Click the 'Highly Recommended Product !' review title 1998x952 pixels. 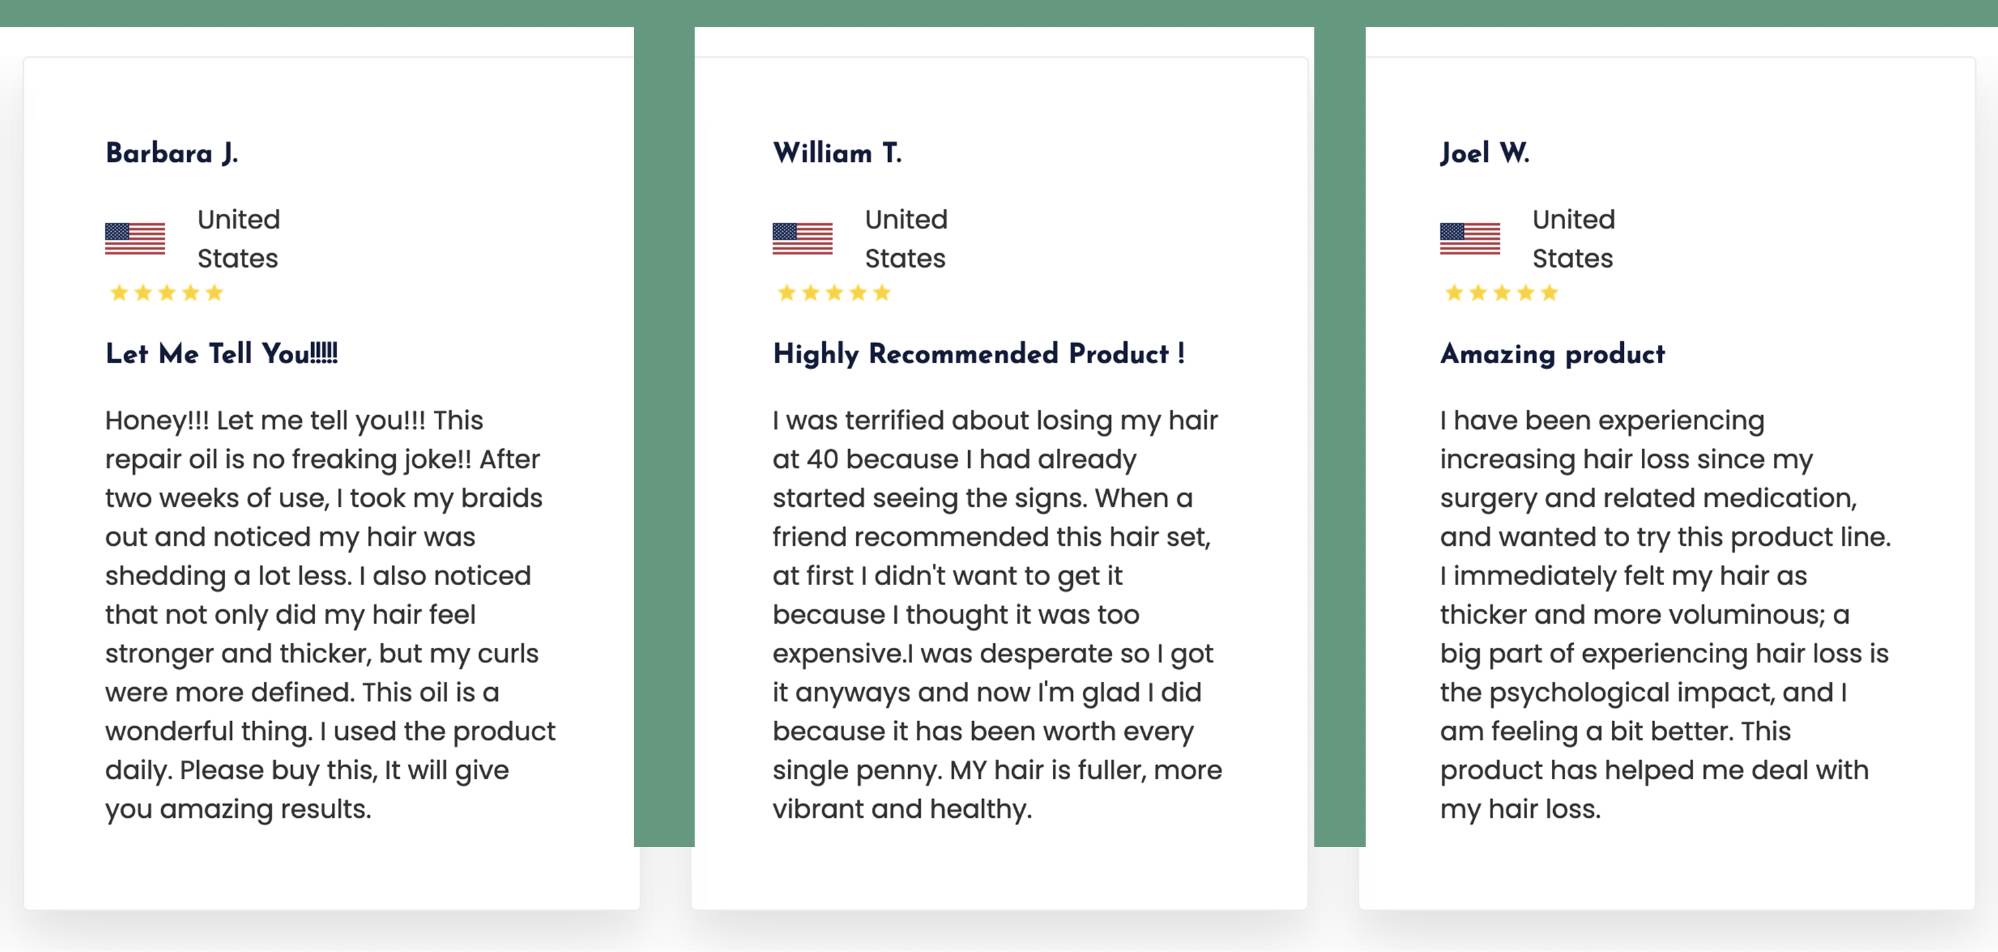click(x=978, y=354)
